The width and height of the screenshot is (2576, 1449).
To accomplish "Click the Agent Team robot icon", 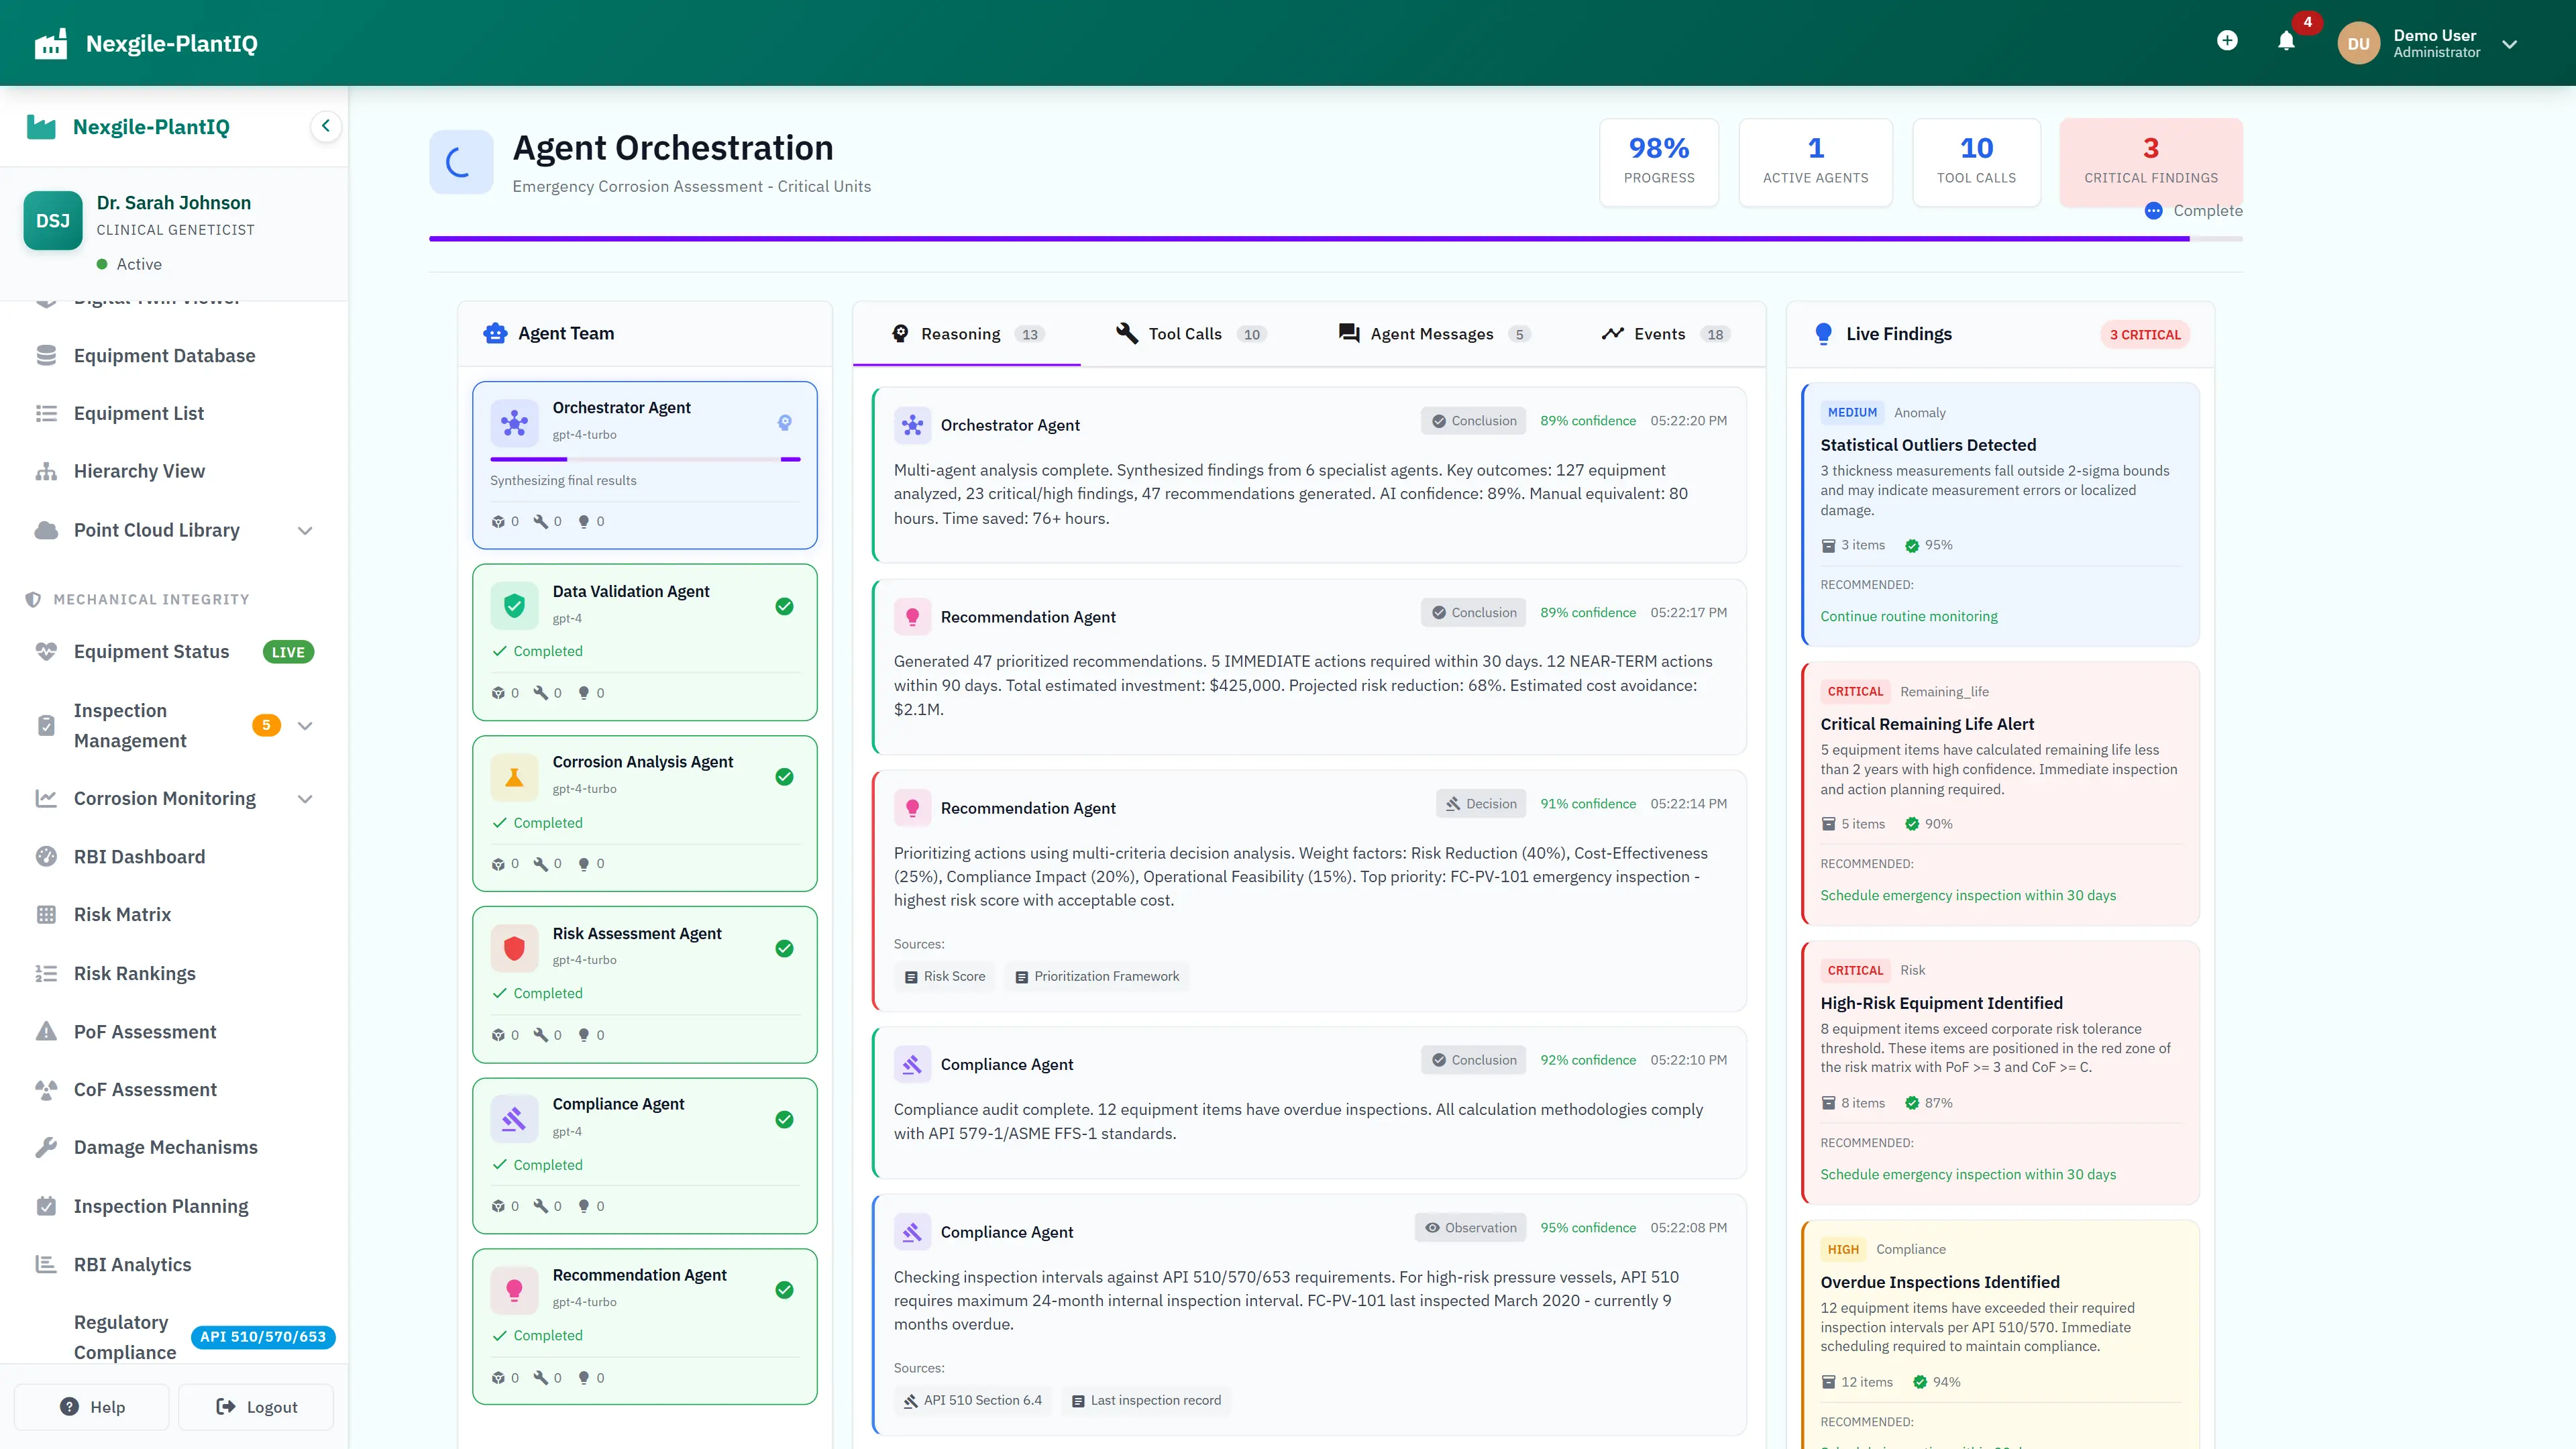I will click(496, 333).
